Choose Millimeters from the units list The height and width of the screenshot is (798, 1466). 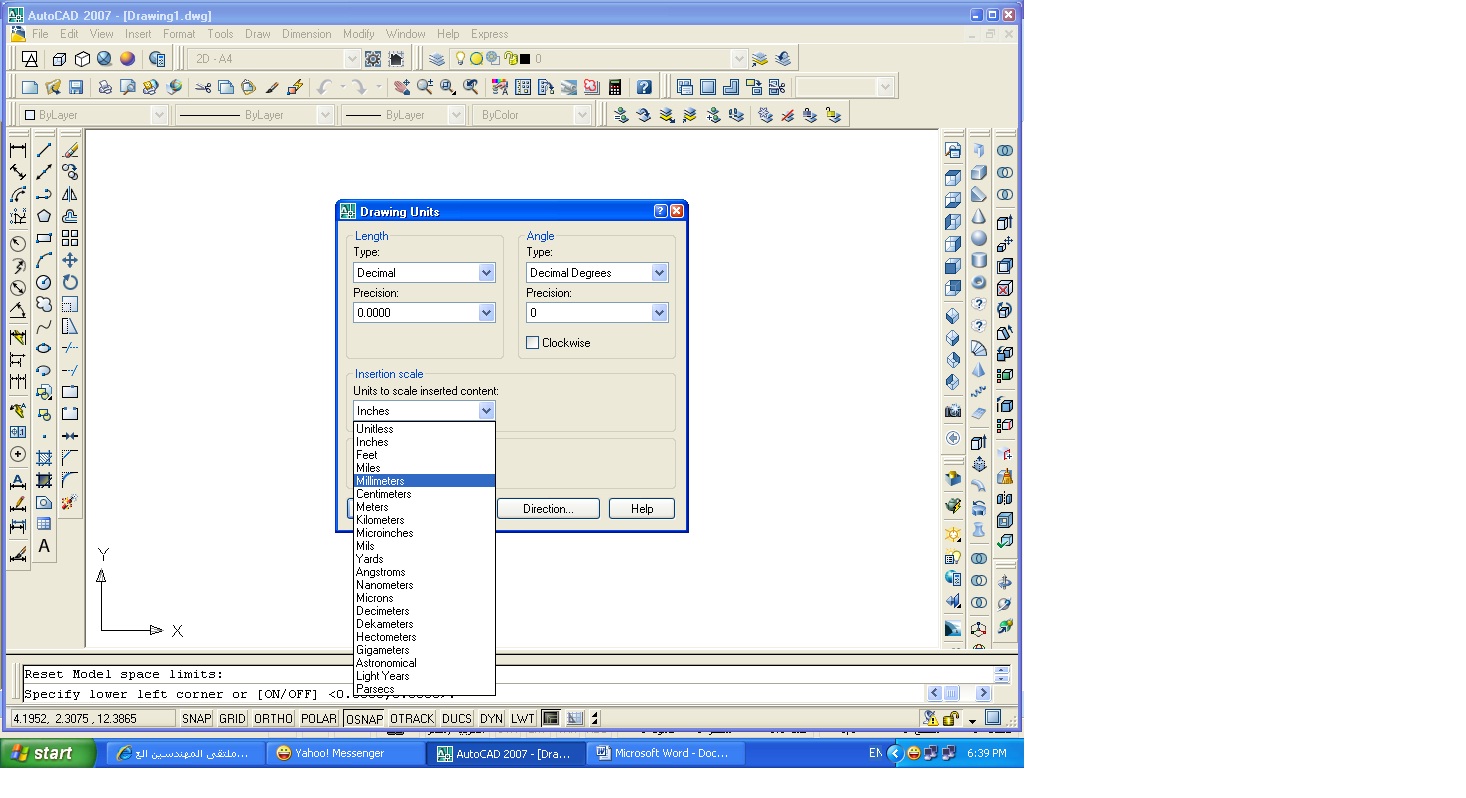point(424,481)
